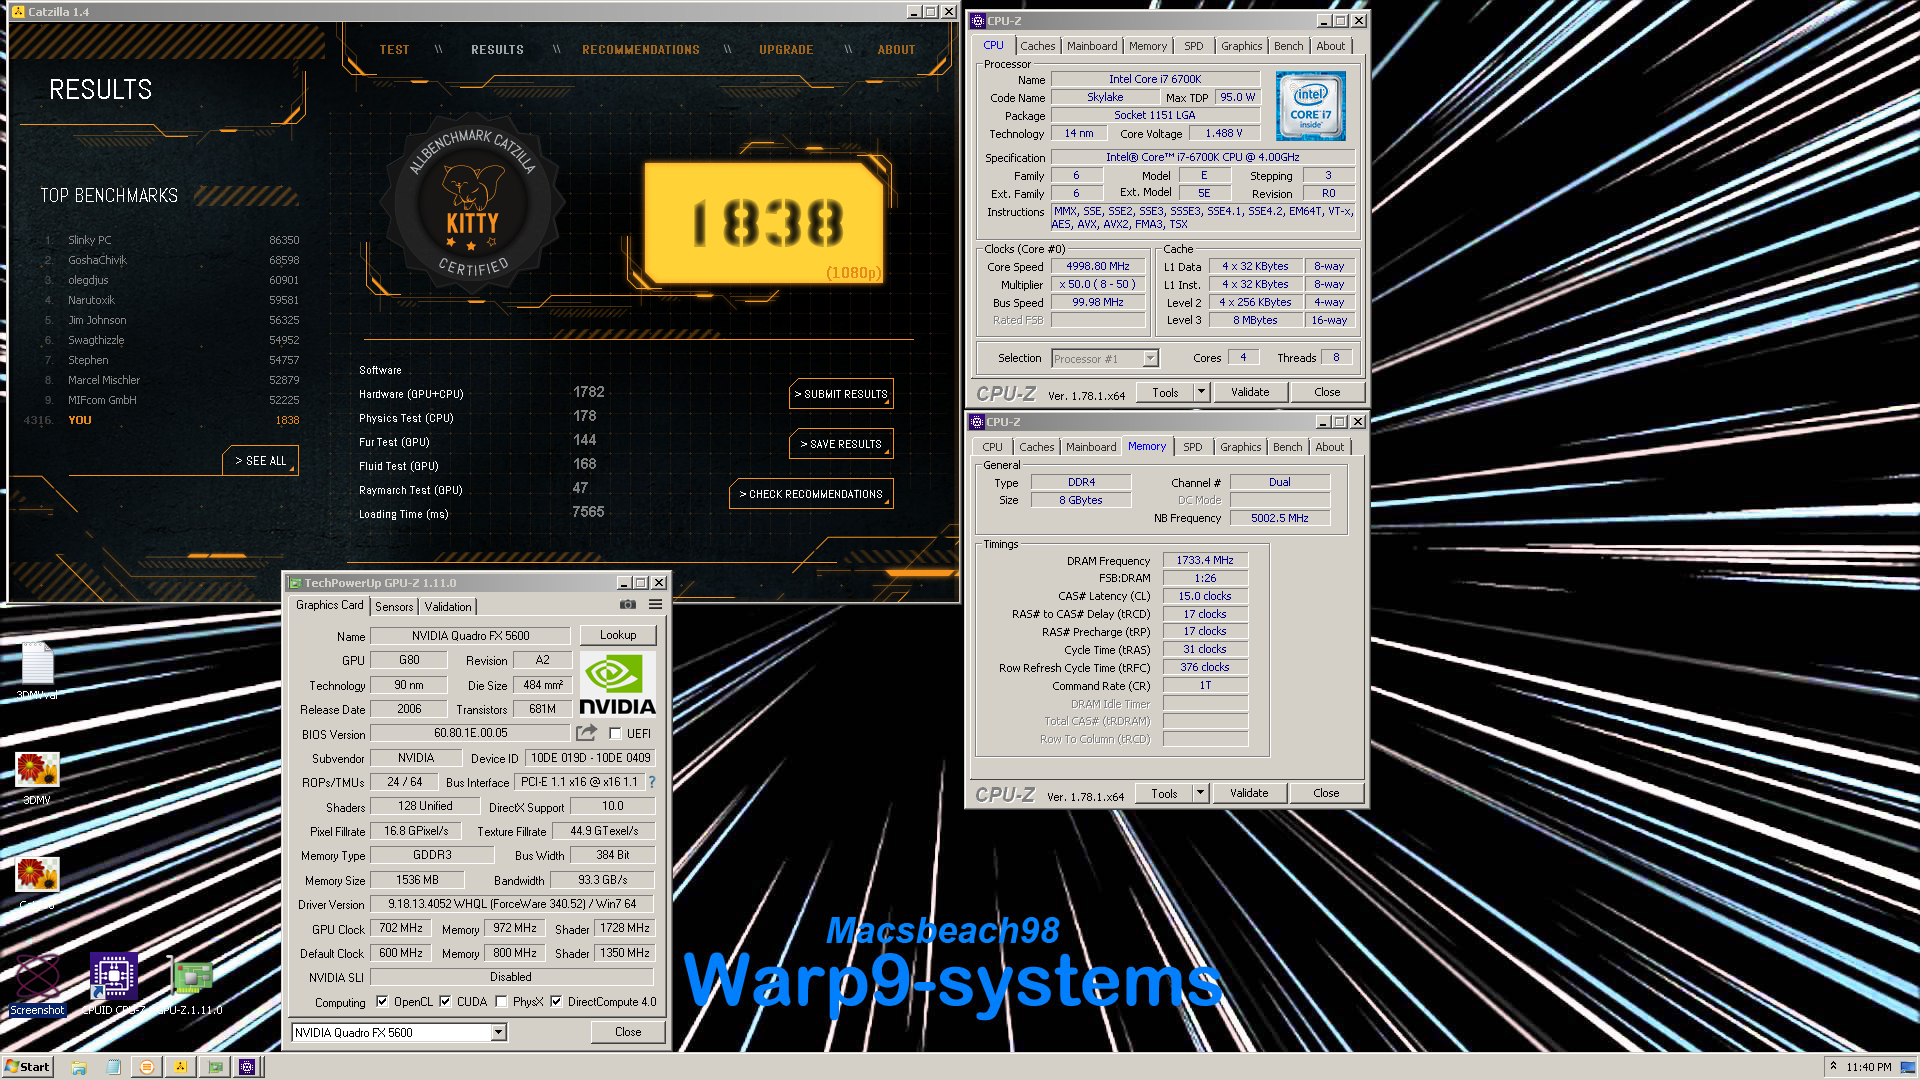Open the GPU-Z hamburger menu
The height and width of the screenshot is (1080, 1920).
tap(655, 604)
